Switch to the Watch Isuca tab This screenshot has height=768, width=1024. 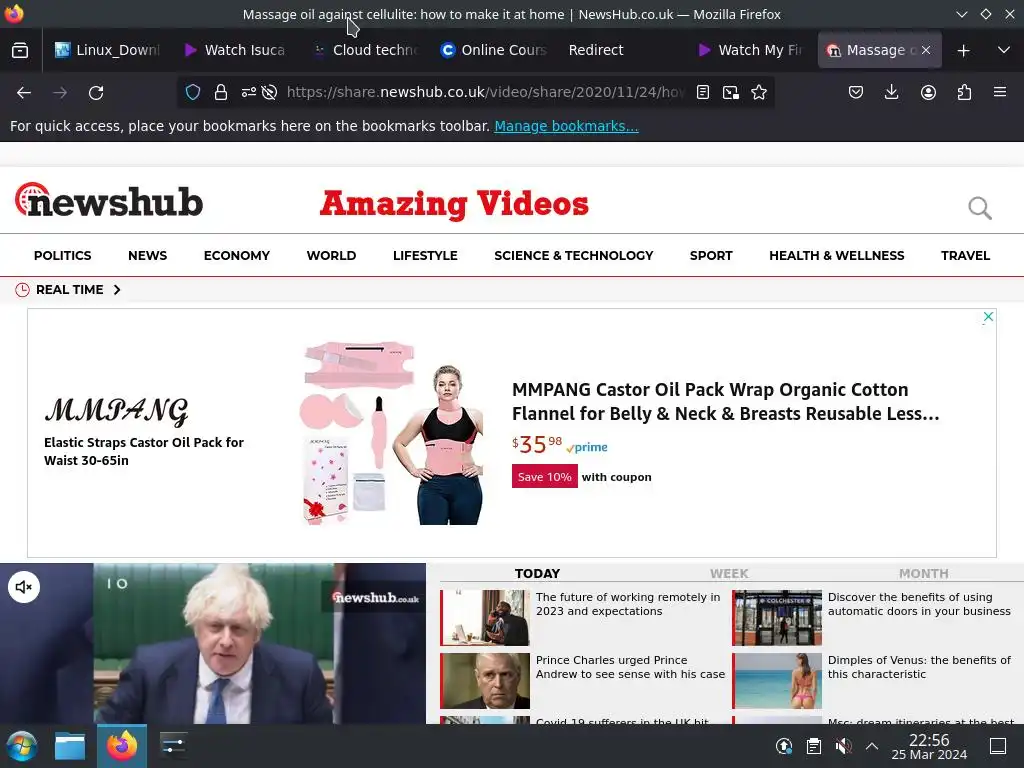click(x=235, y=50)
